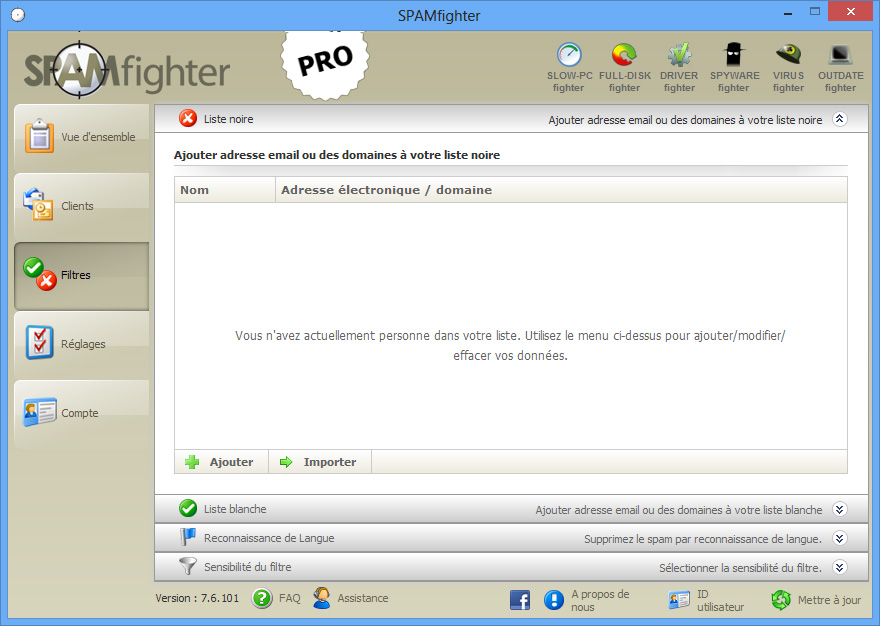The image size is (880, 626).
Task: Go to Vue d'ensemble section
Action: [81, 137]
